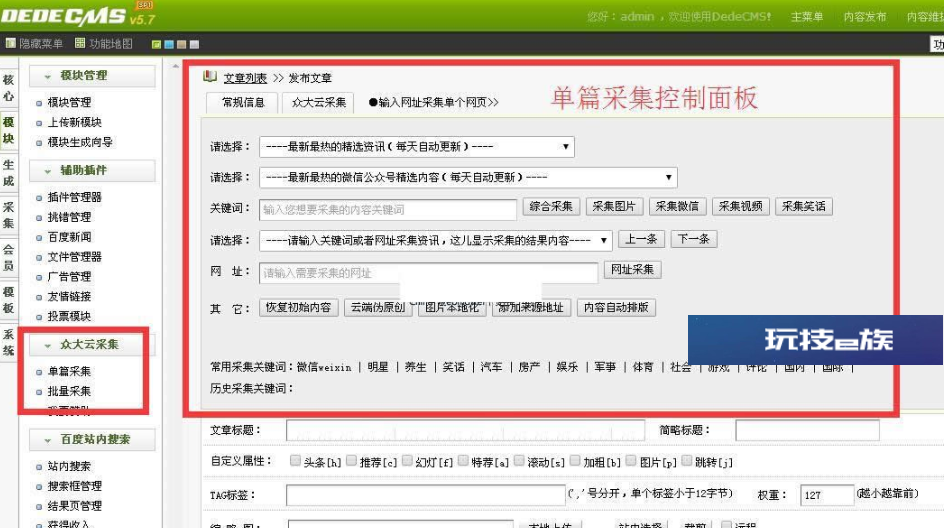Check the 幻灯[f] attribute checkbox
Screen dimensions: 944x528
click(x=407, y=461)
